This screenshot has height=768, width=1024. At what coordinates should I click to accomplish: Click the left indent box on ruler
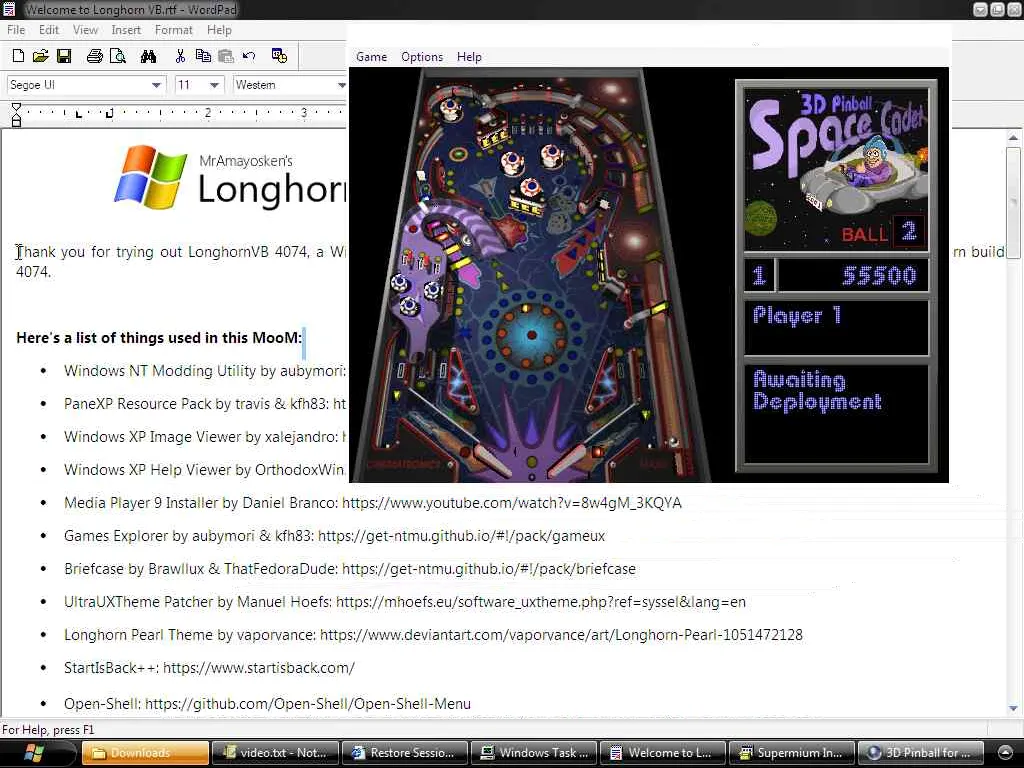click(16, 121)
